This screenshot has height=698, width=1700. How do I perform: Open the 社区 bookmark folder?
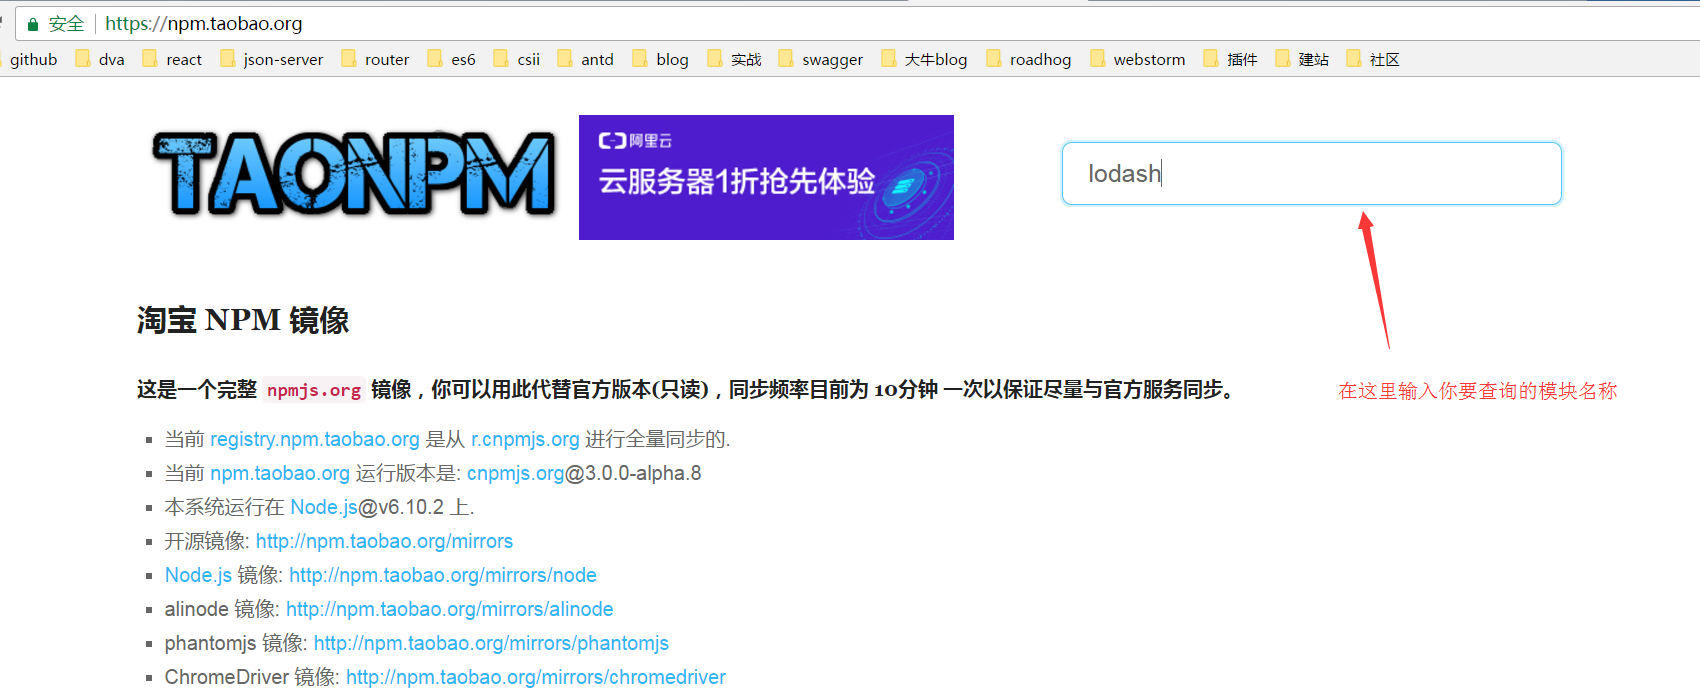coord(1373,59)
